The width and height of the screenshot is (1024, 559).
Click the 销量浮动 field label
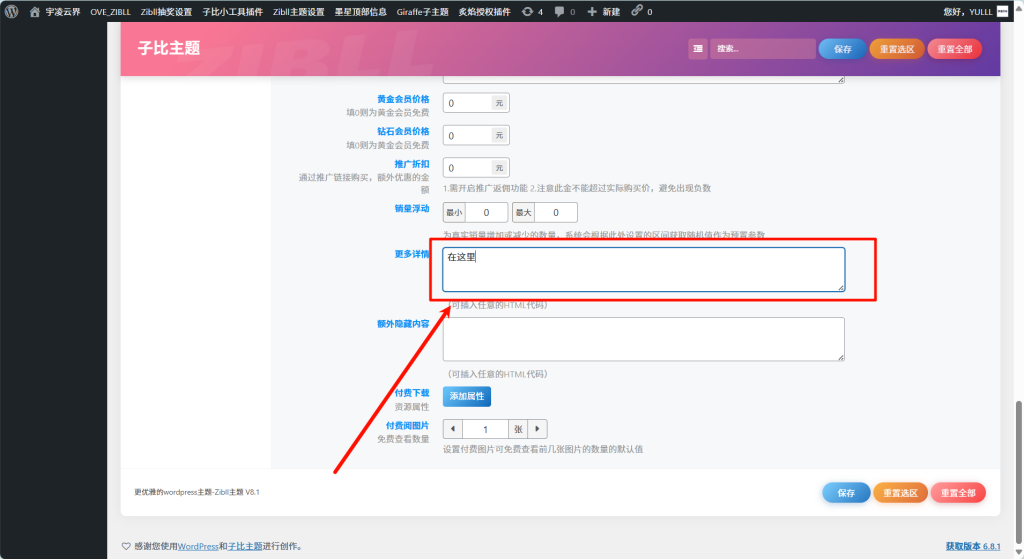click(412, 208)
